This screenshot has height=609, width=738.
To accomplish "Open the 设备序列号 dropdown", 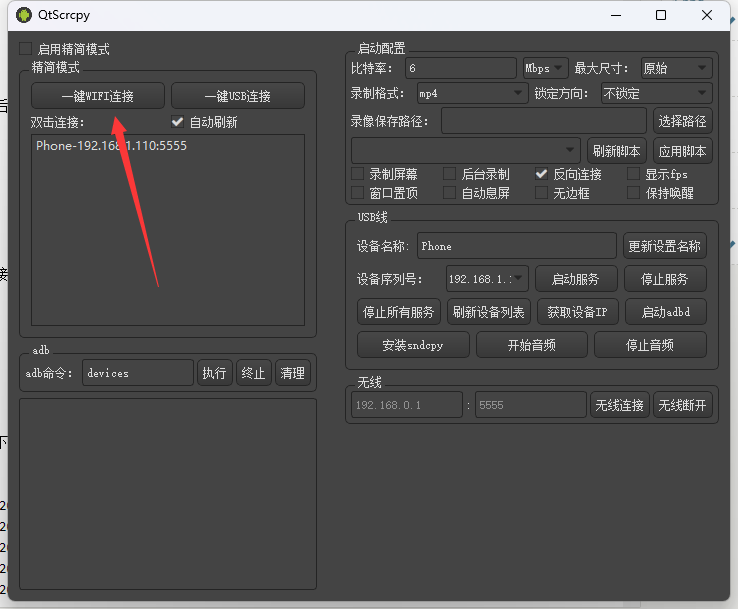I will pos(487,279).
